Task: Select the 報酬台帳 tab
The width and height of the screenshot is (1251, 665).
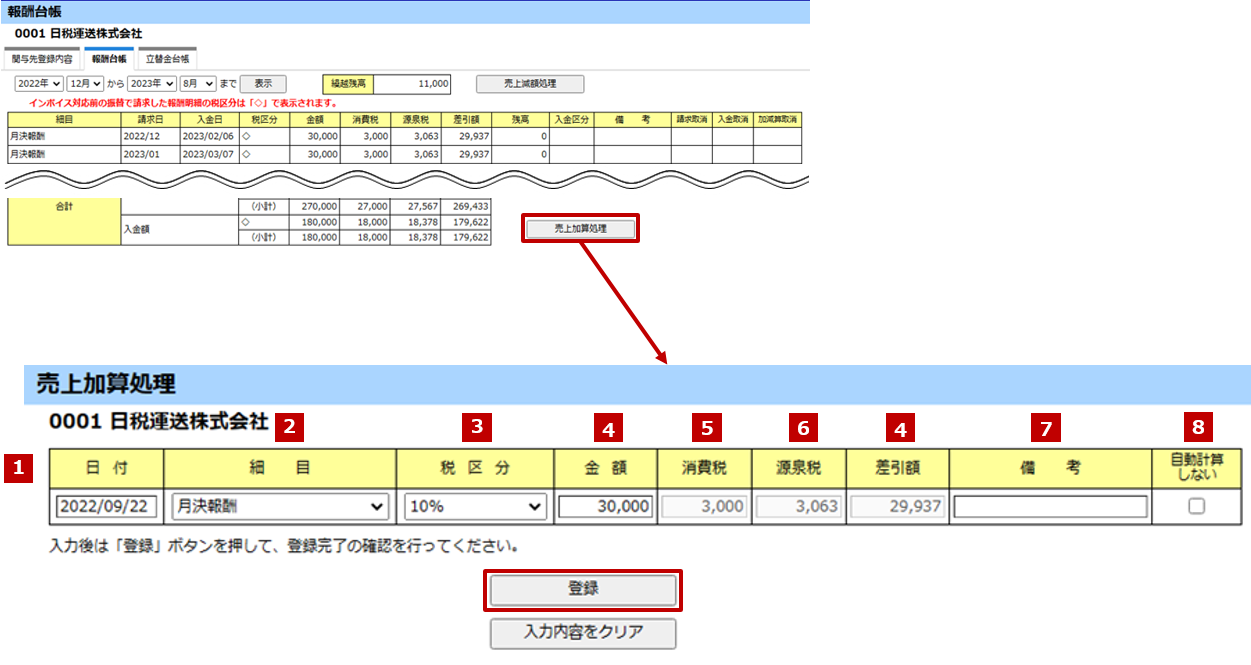Action: (x=110, y=59)
